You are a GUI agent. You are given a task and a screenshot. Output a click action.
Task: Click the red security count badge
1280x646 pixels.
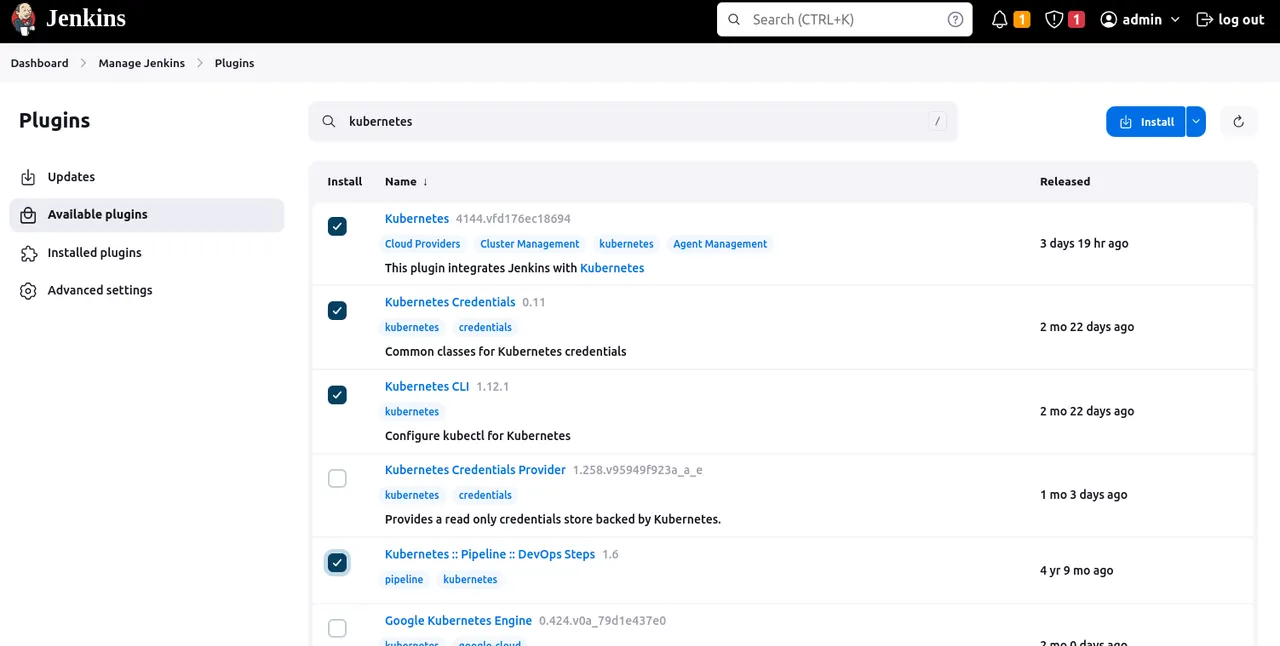click(1076, 20)
